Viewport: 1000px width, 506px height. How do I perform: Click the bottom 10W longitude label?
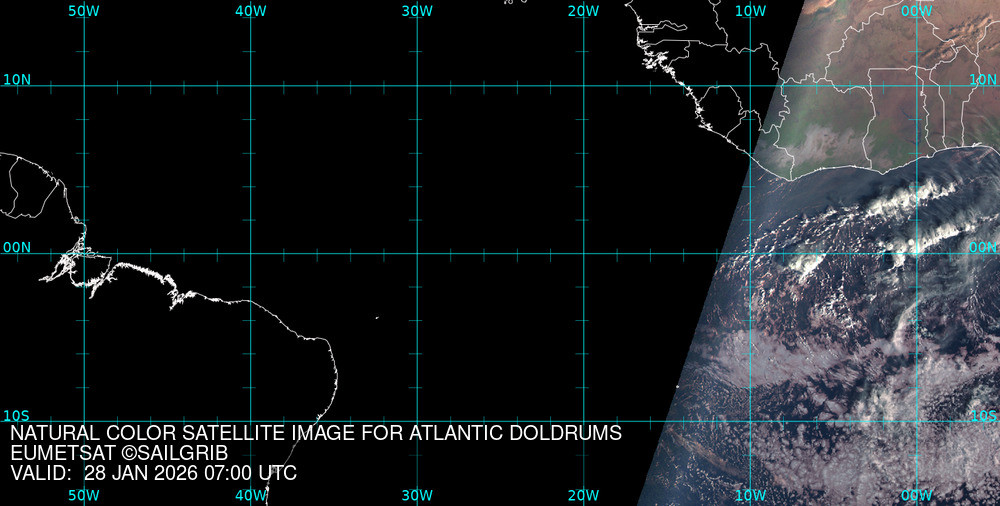[x=750, y=495]
